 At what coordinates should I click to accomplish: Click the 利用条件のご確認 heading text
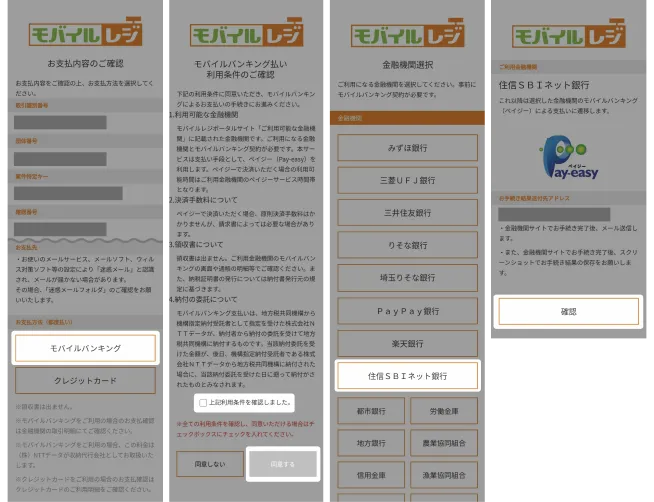[241, 75]
